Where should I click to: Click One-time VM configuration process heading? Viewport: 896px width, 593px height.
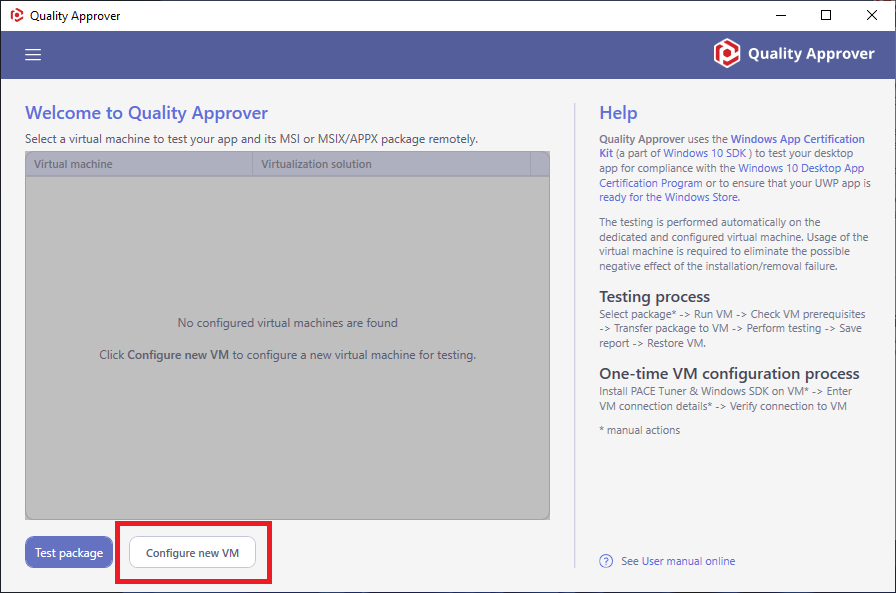click(x=729, y=374)
